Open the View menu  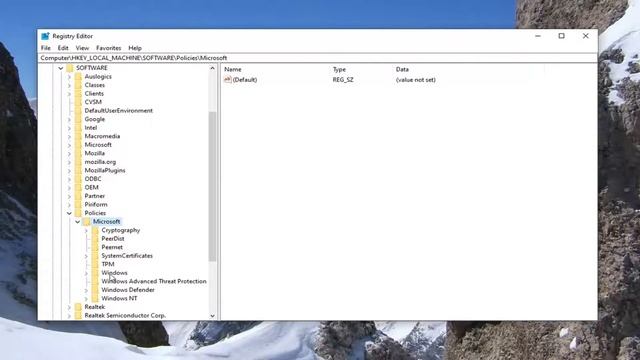coord(82,48)
